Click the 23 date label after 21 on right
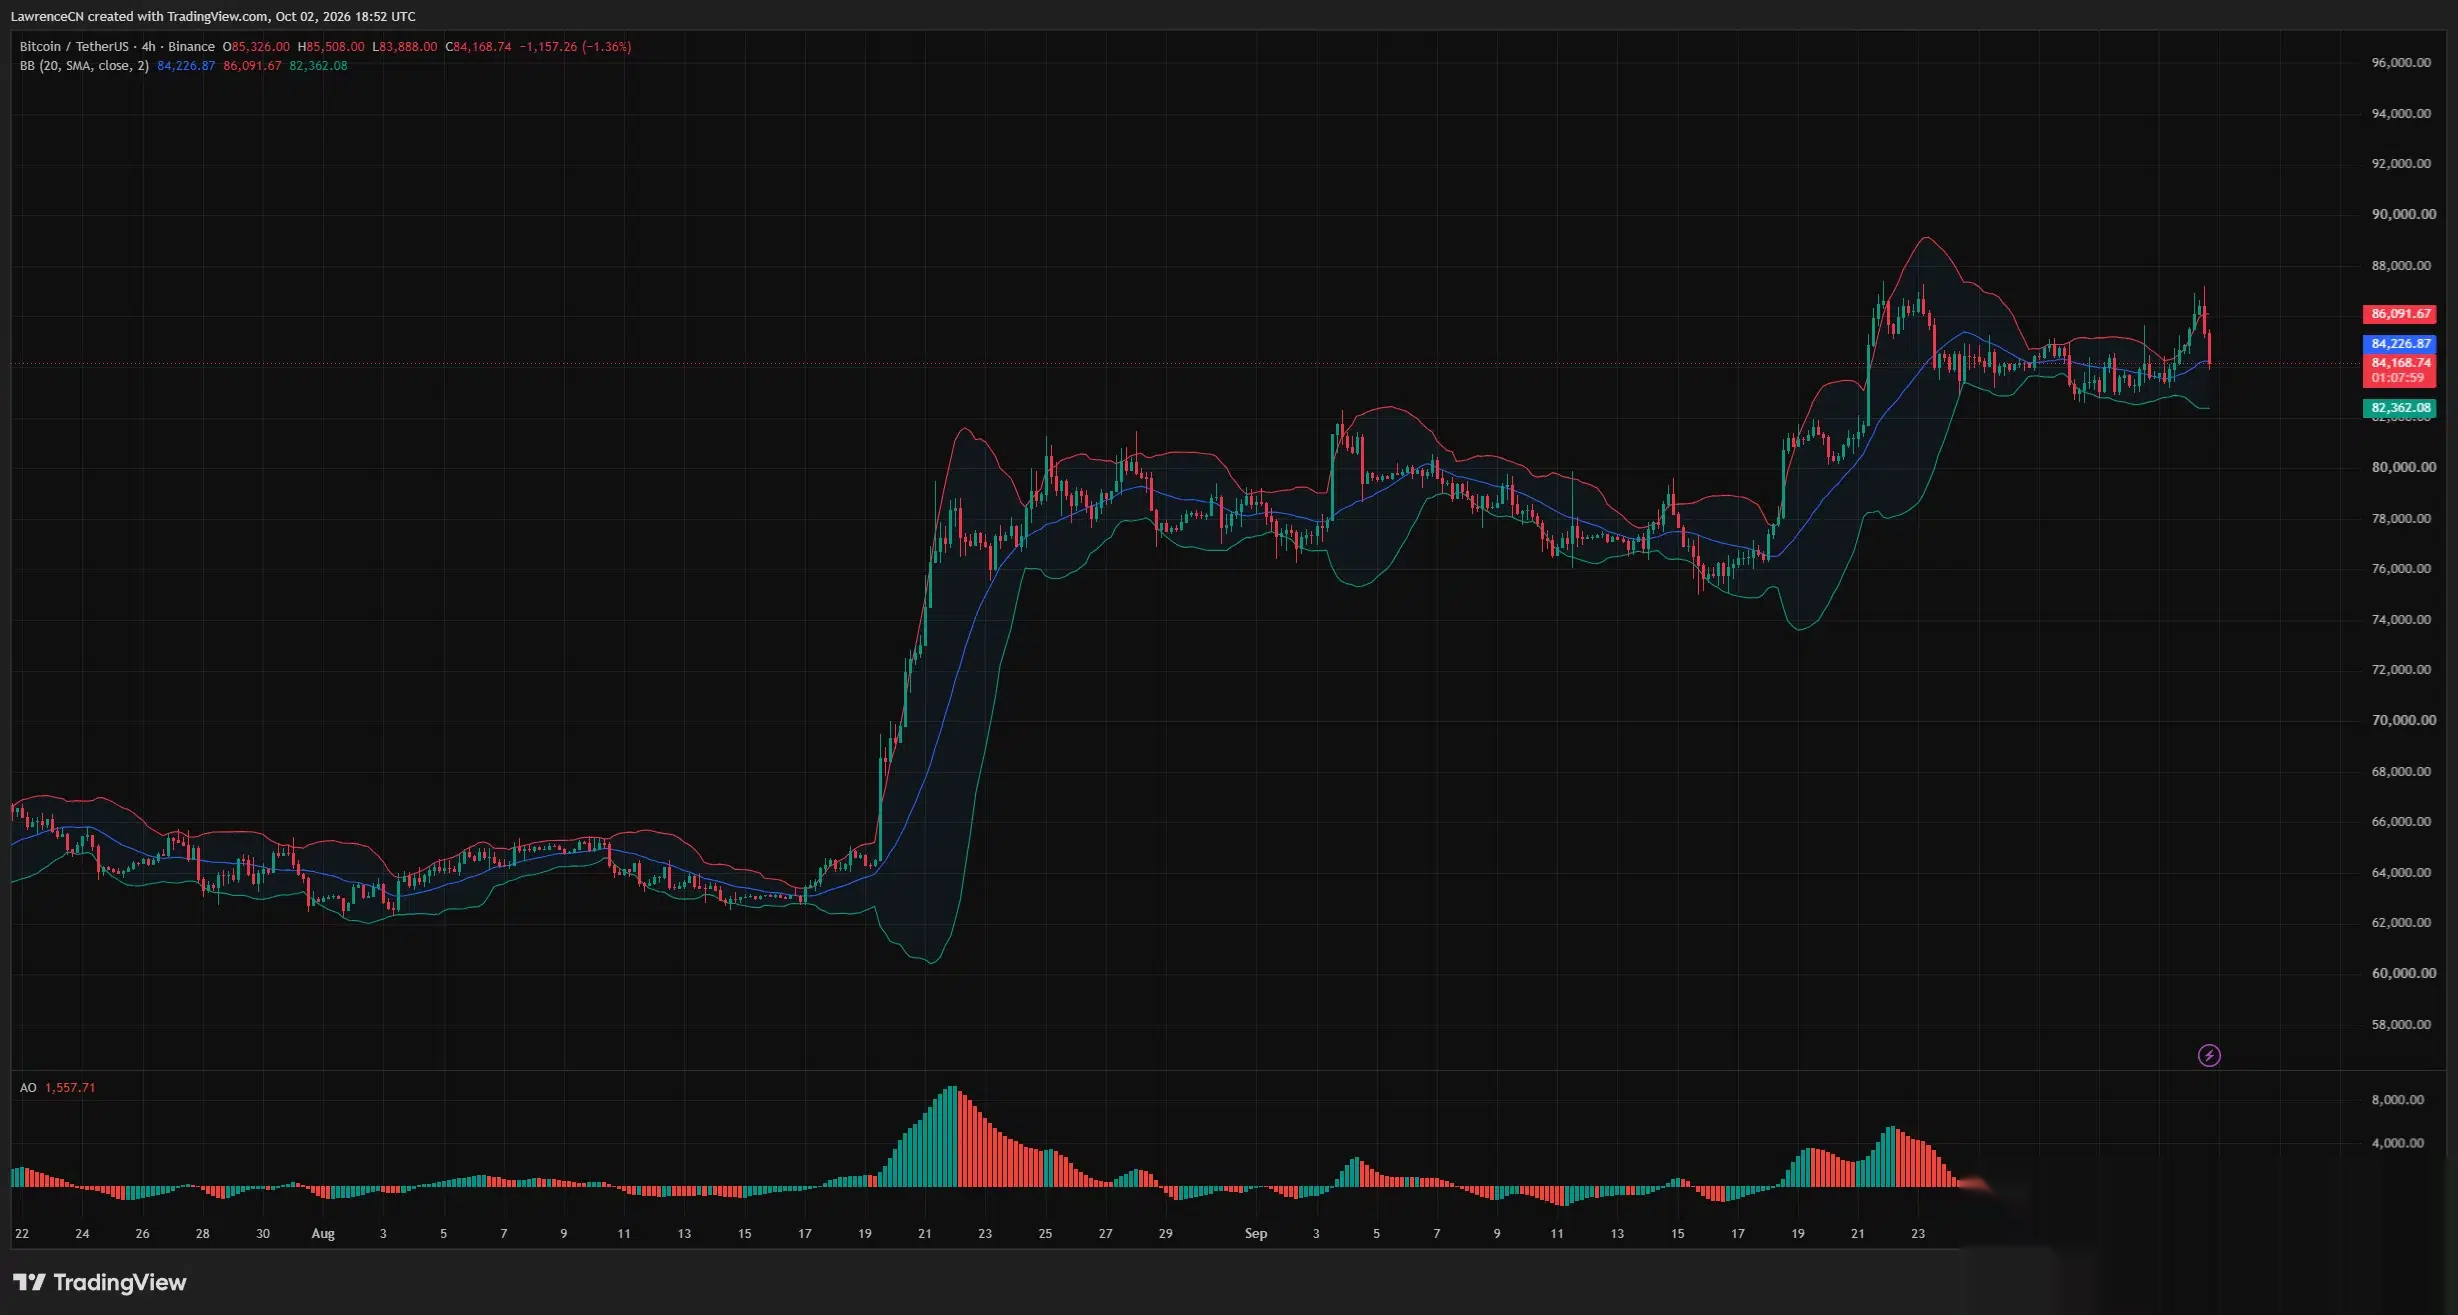2458x1315 pixels. (1918, 1234)
